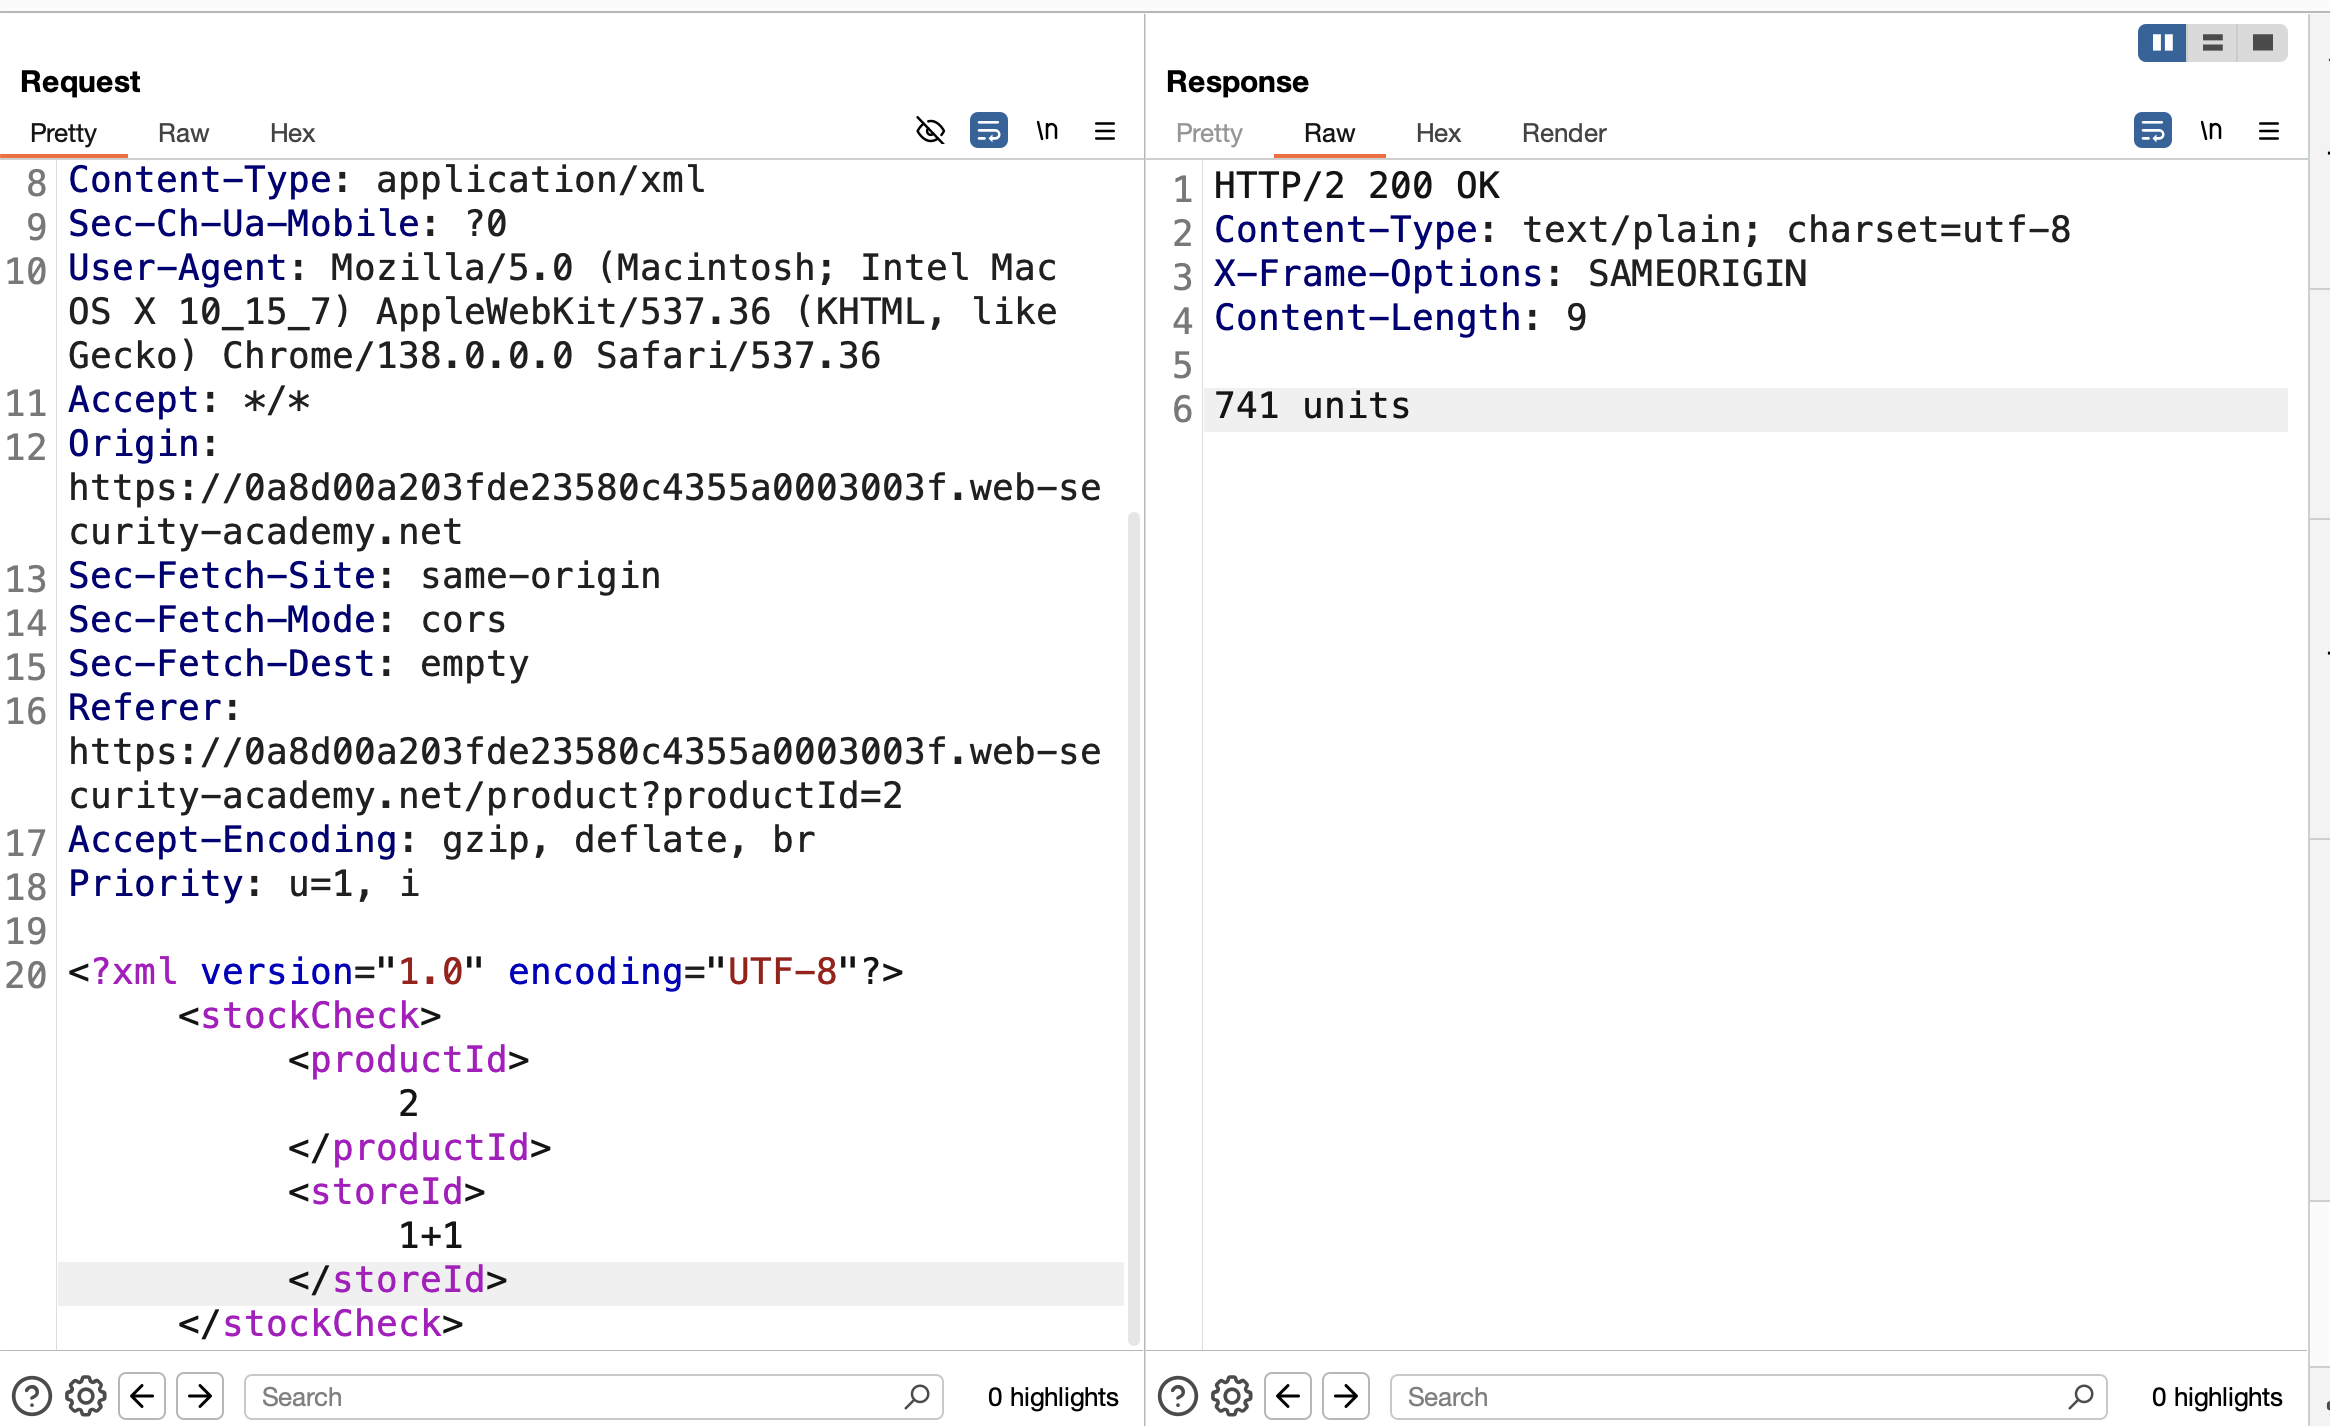
Task: Click the Content-Type application/xml header line
Action: click(x=387, y=180)
